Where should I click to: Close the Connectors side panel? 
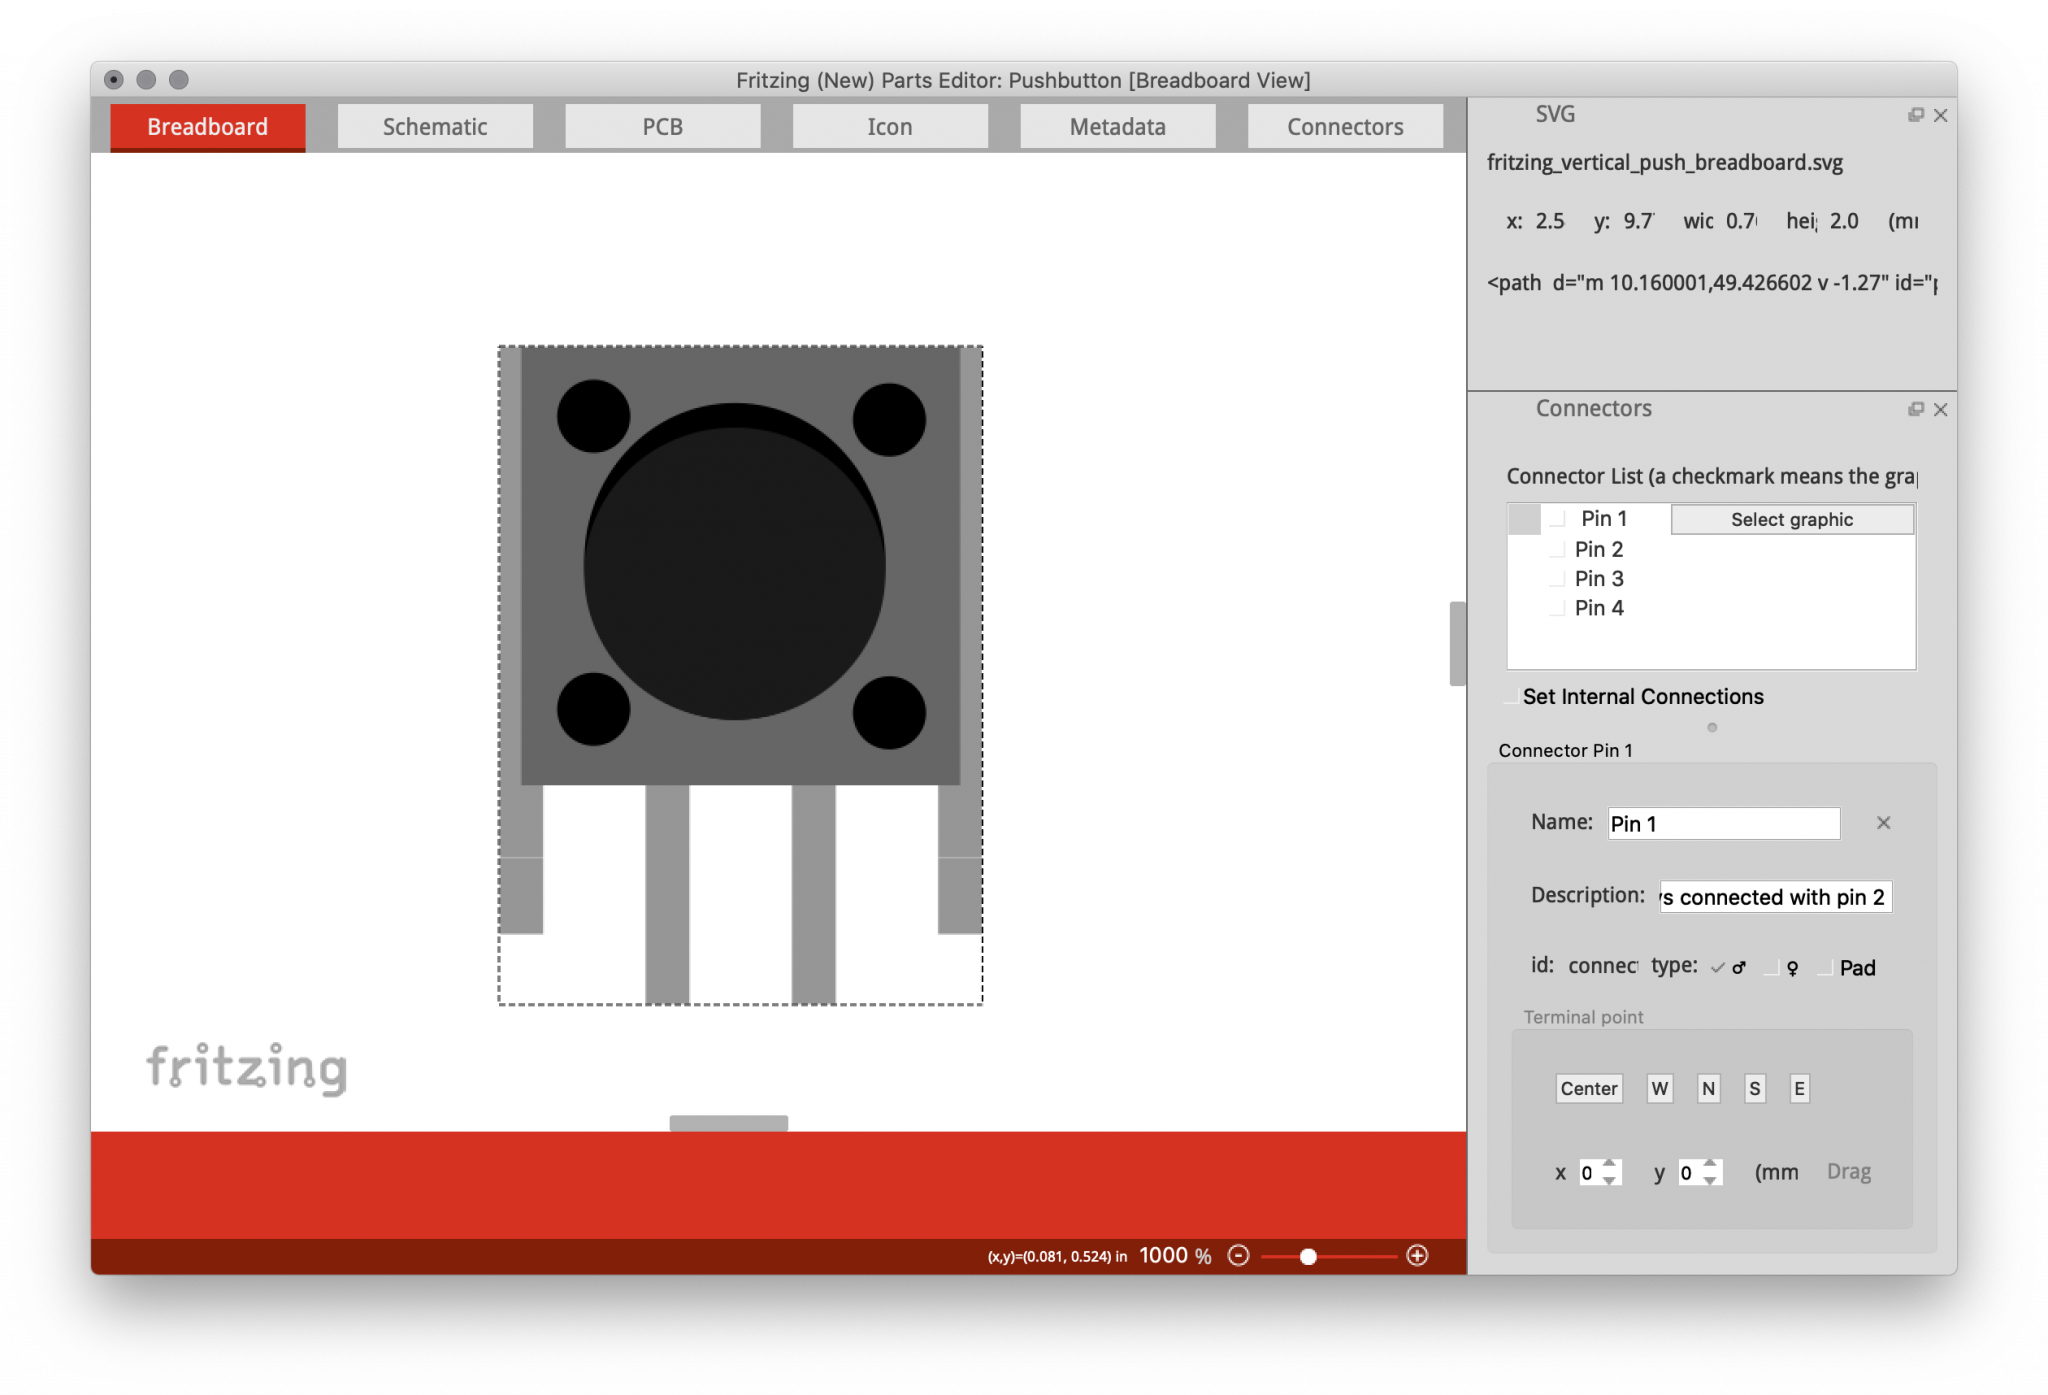[1940, 409]
